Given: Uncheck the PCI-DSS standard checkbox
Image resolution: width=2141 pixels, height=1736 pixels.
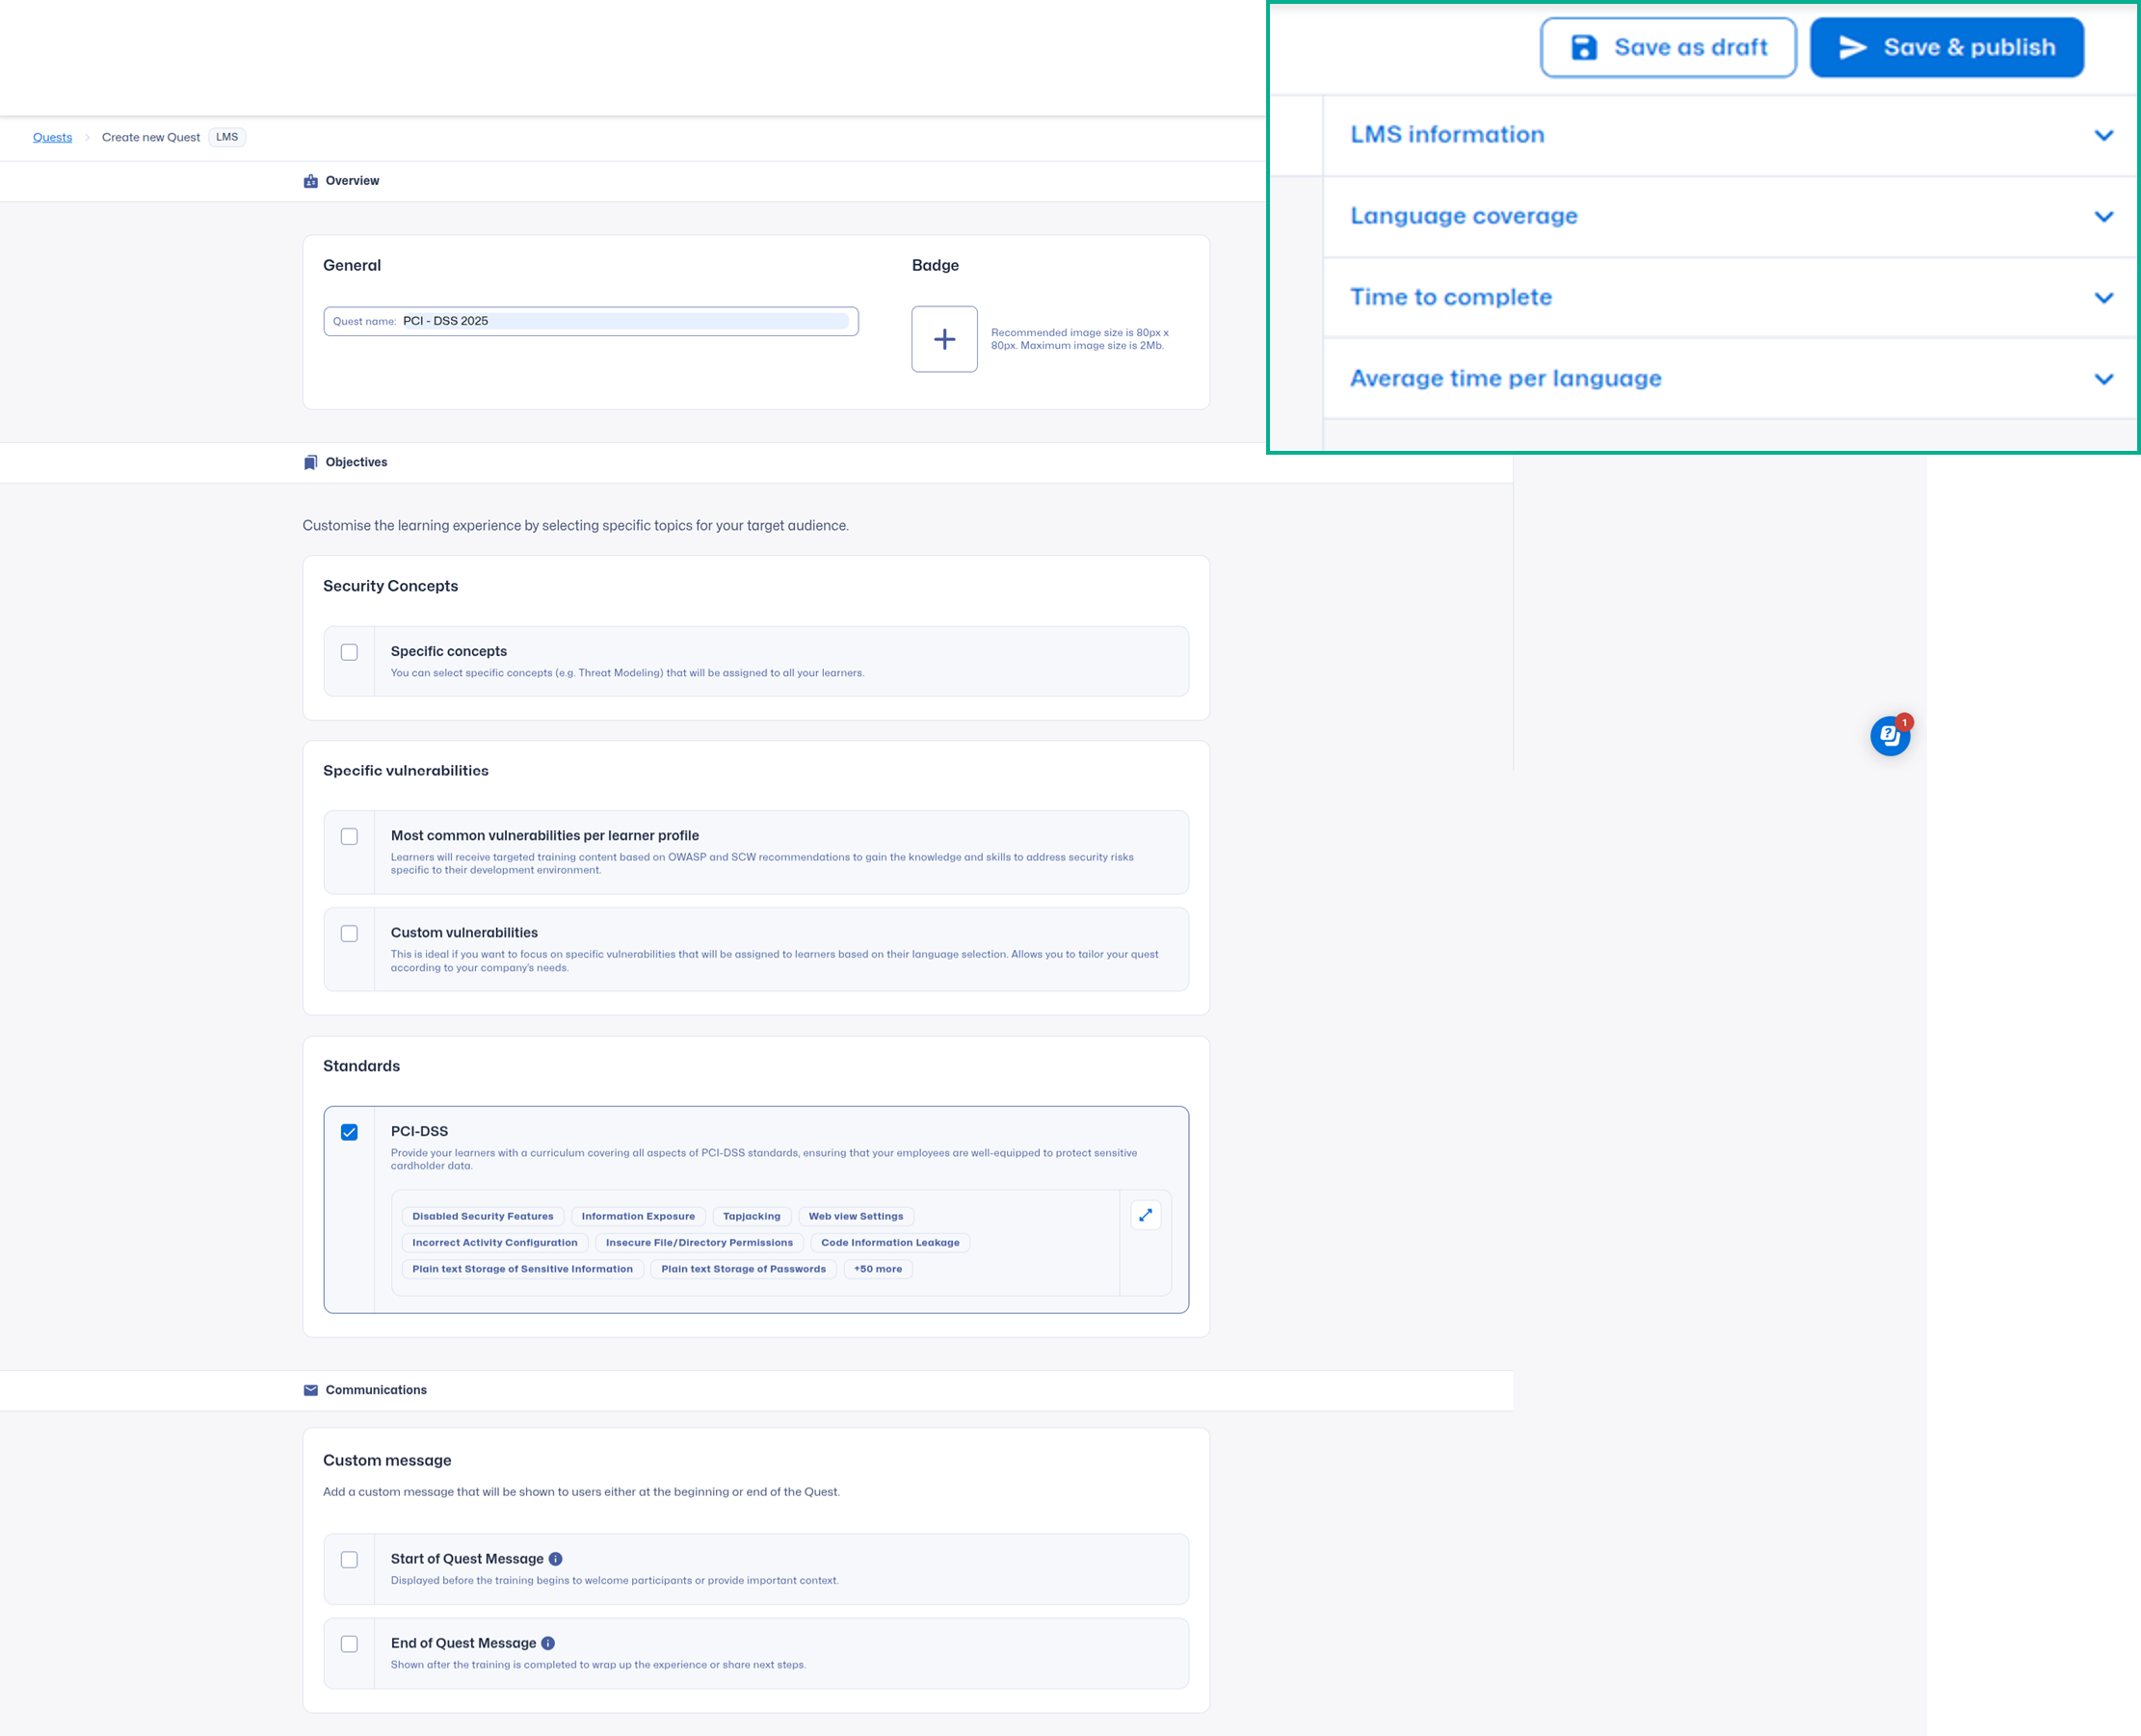Looking at the screenshot, I should (x=349, y=1132).
